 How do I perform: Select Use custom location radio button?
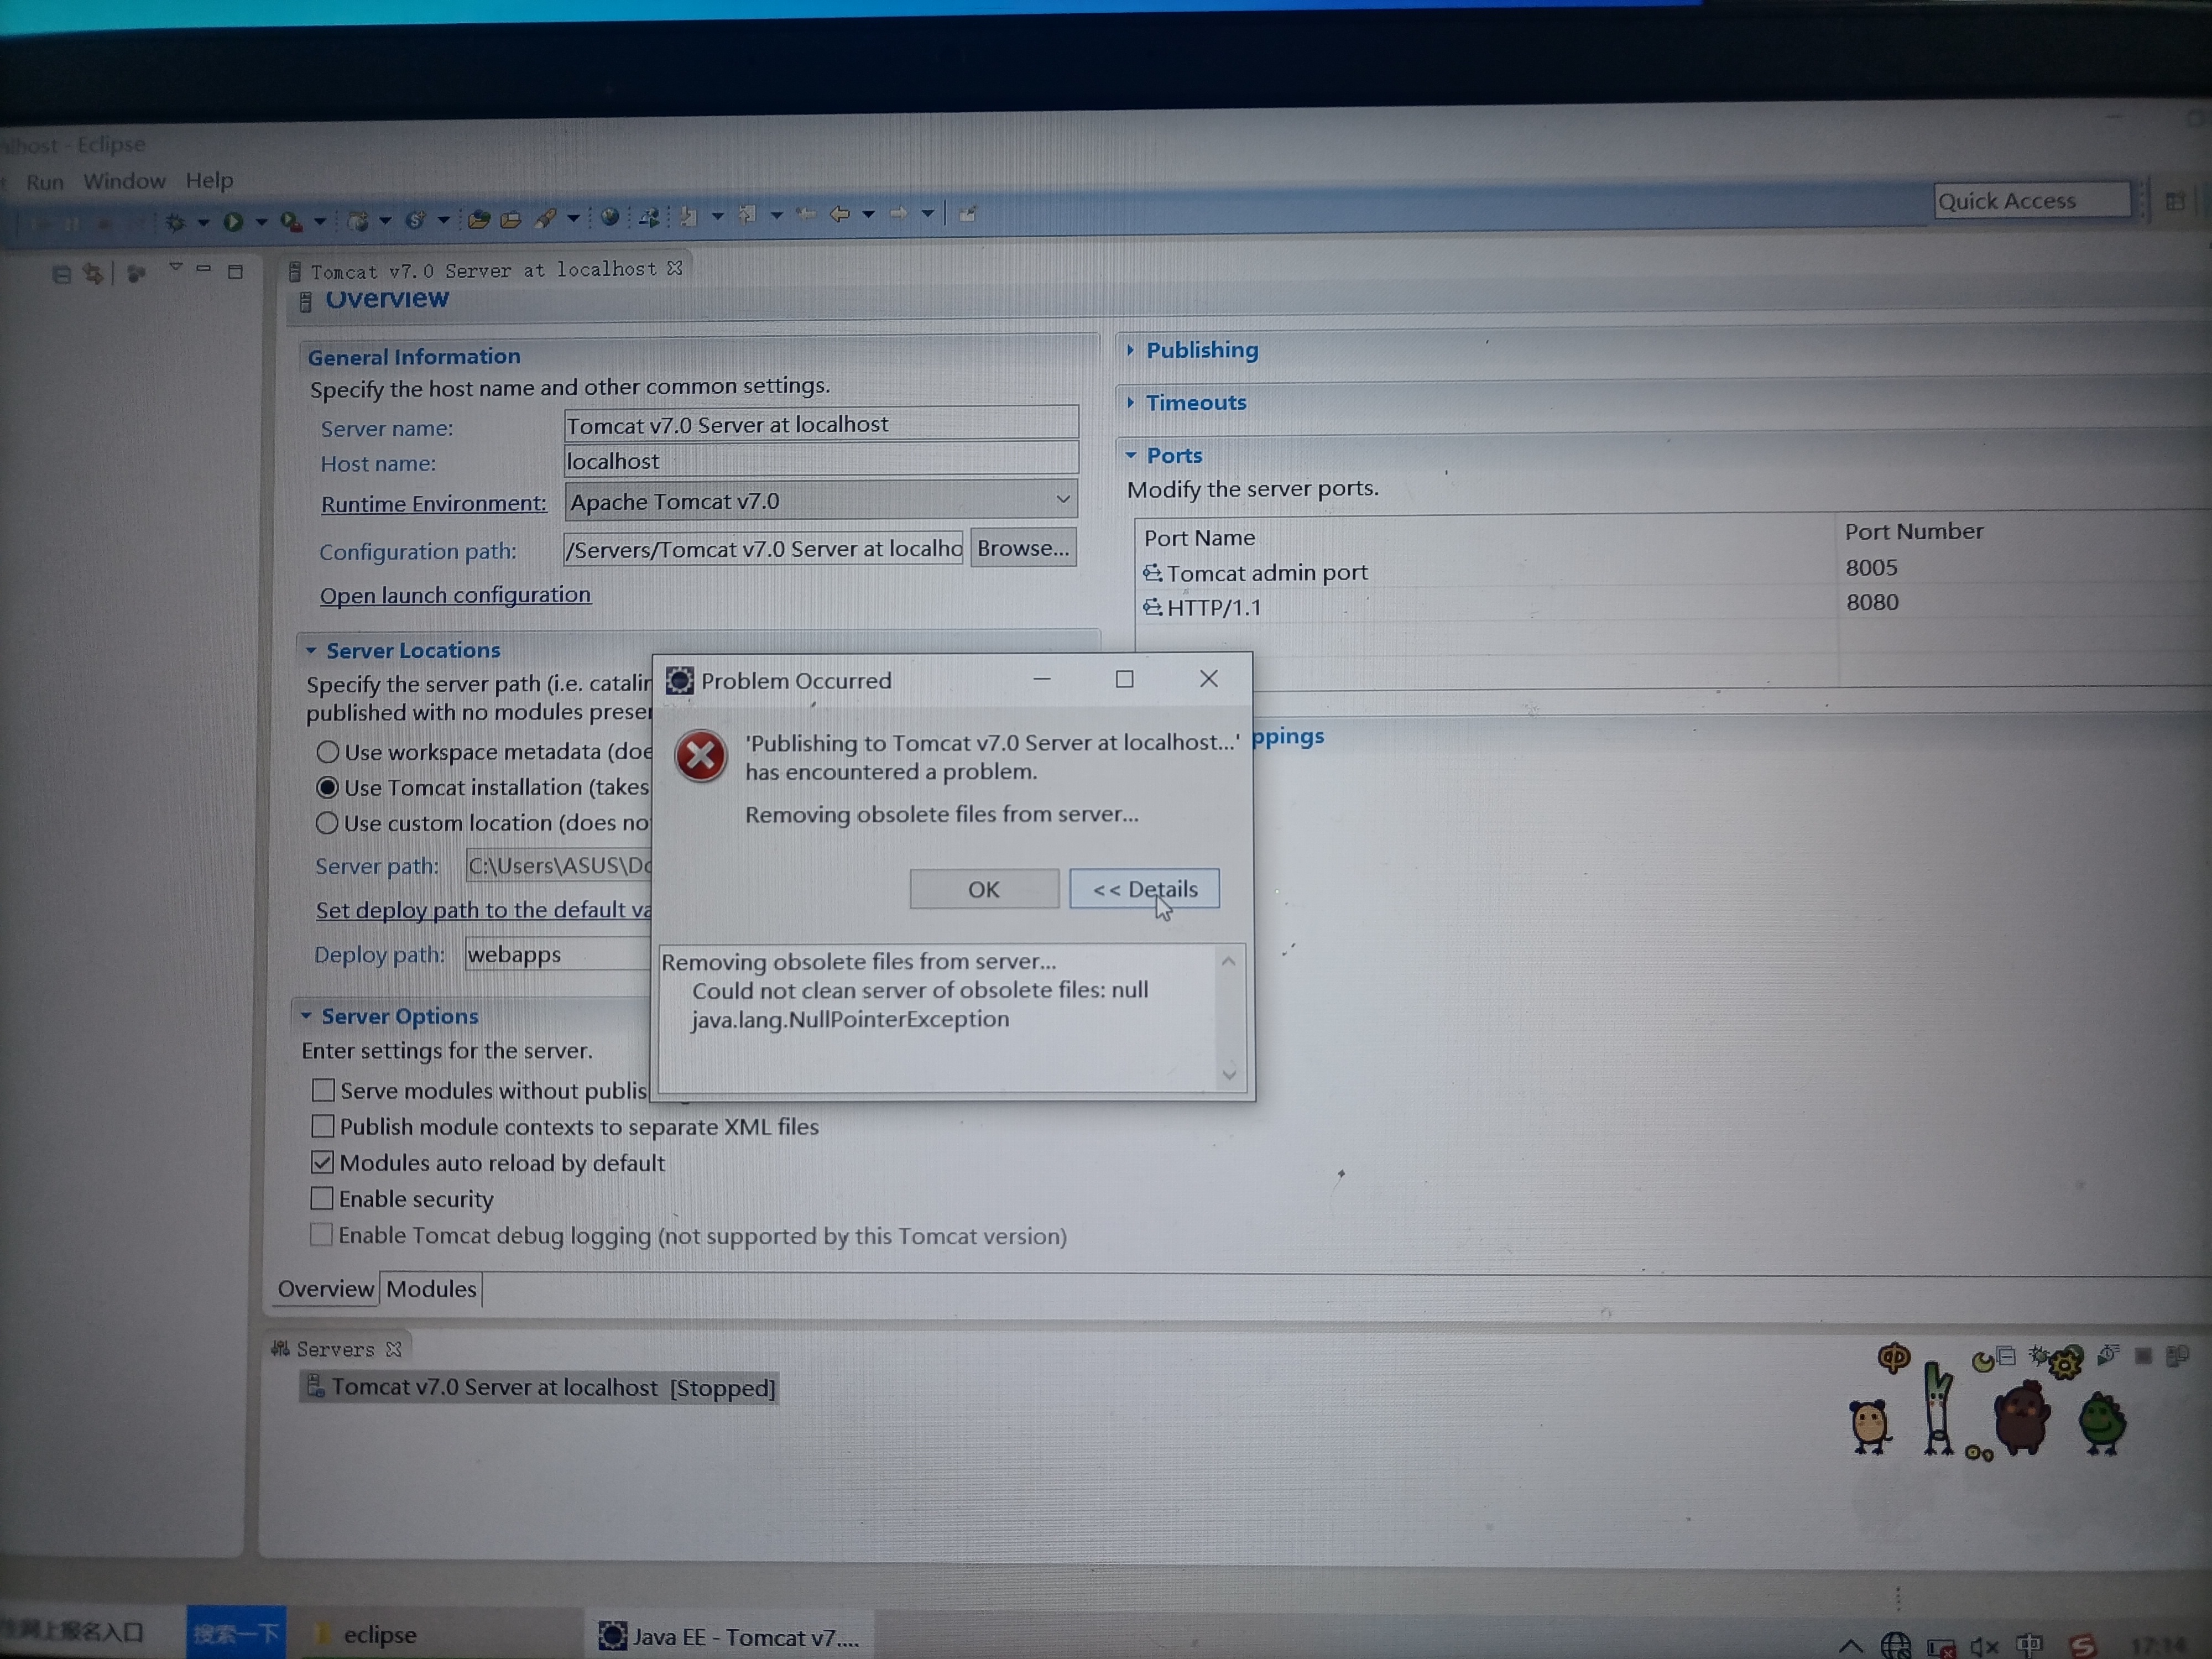coord(327,823)
